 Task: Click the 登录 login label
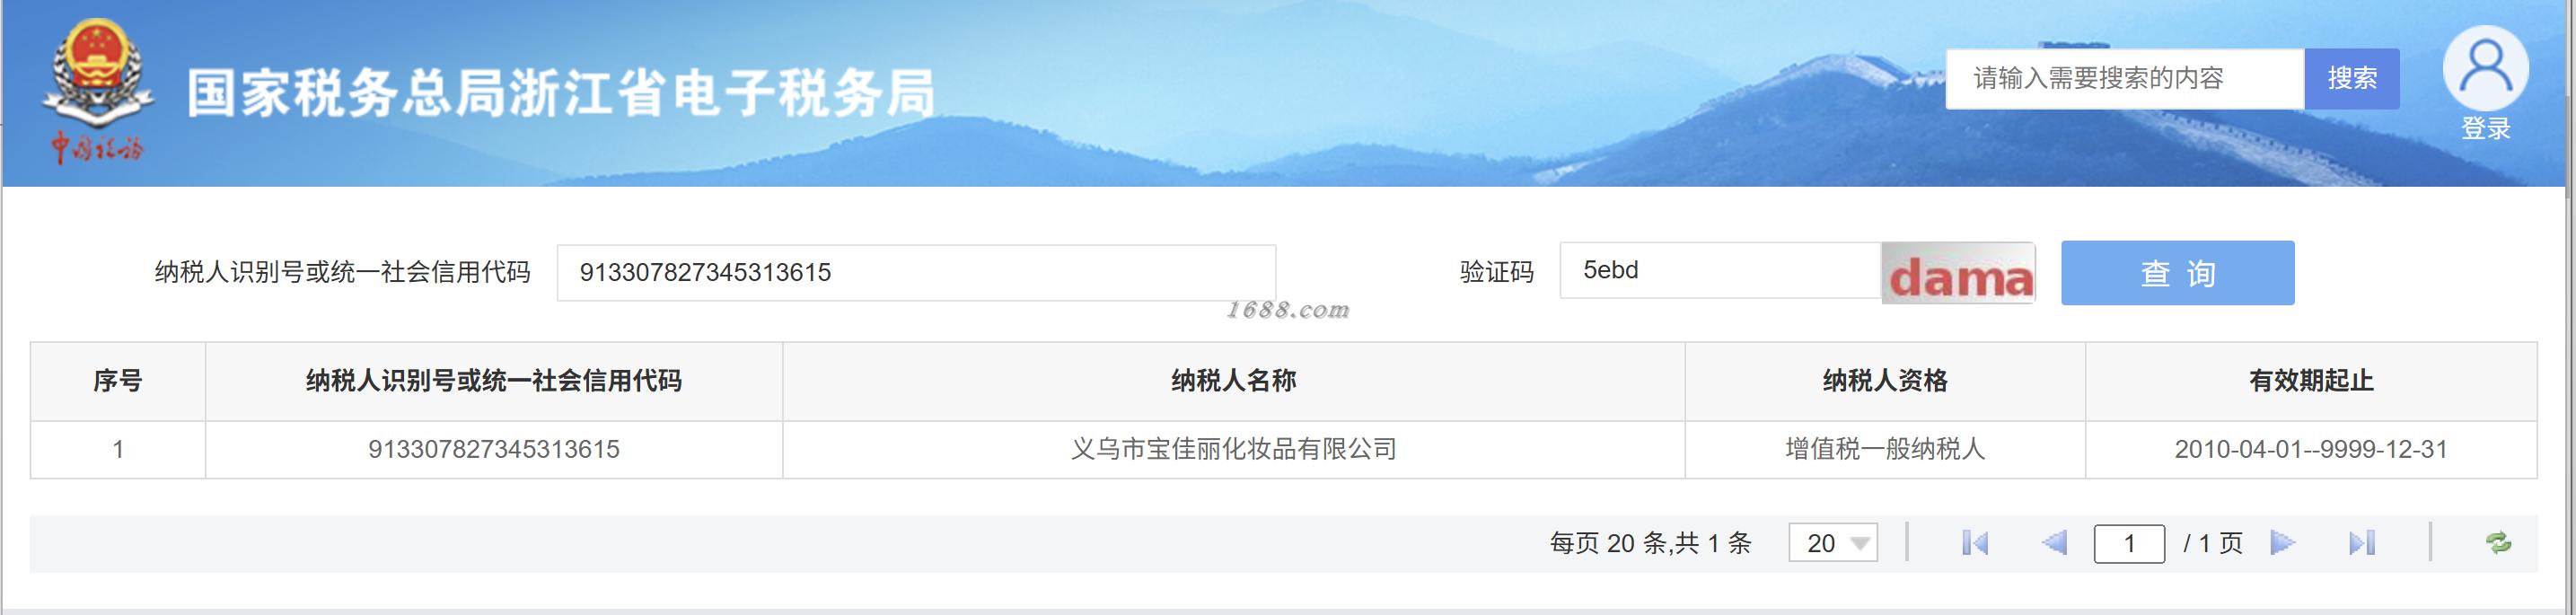pyautogui.click(x=2485, y=129)
